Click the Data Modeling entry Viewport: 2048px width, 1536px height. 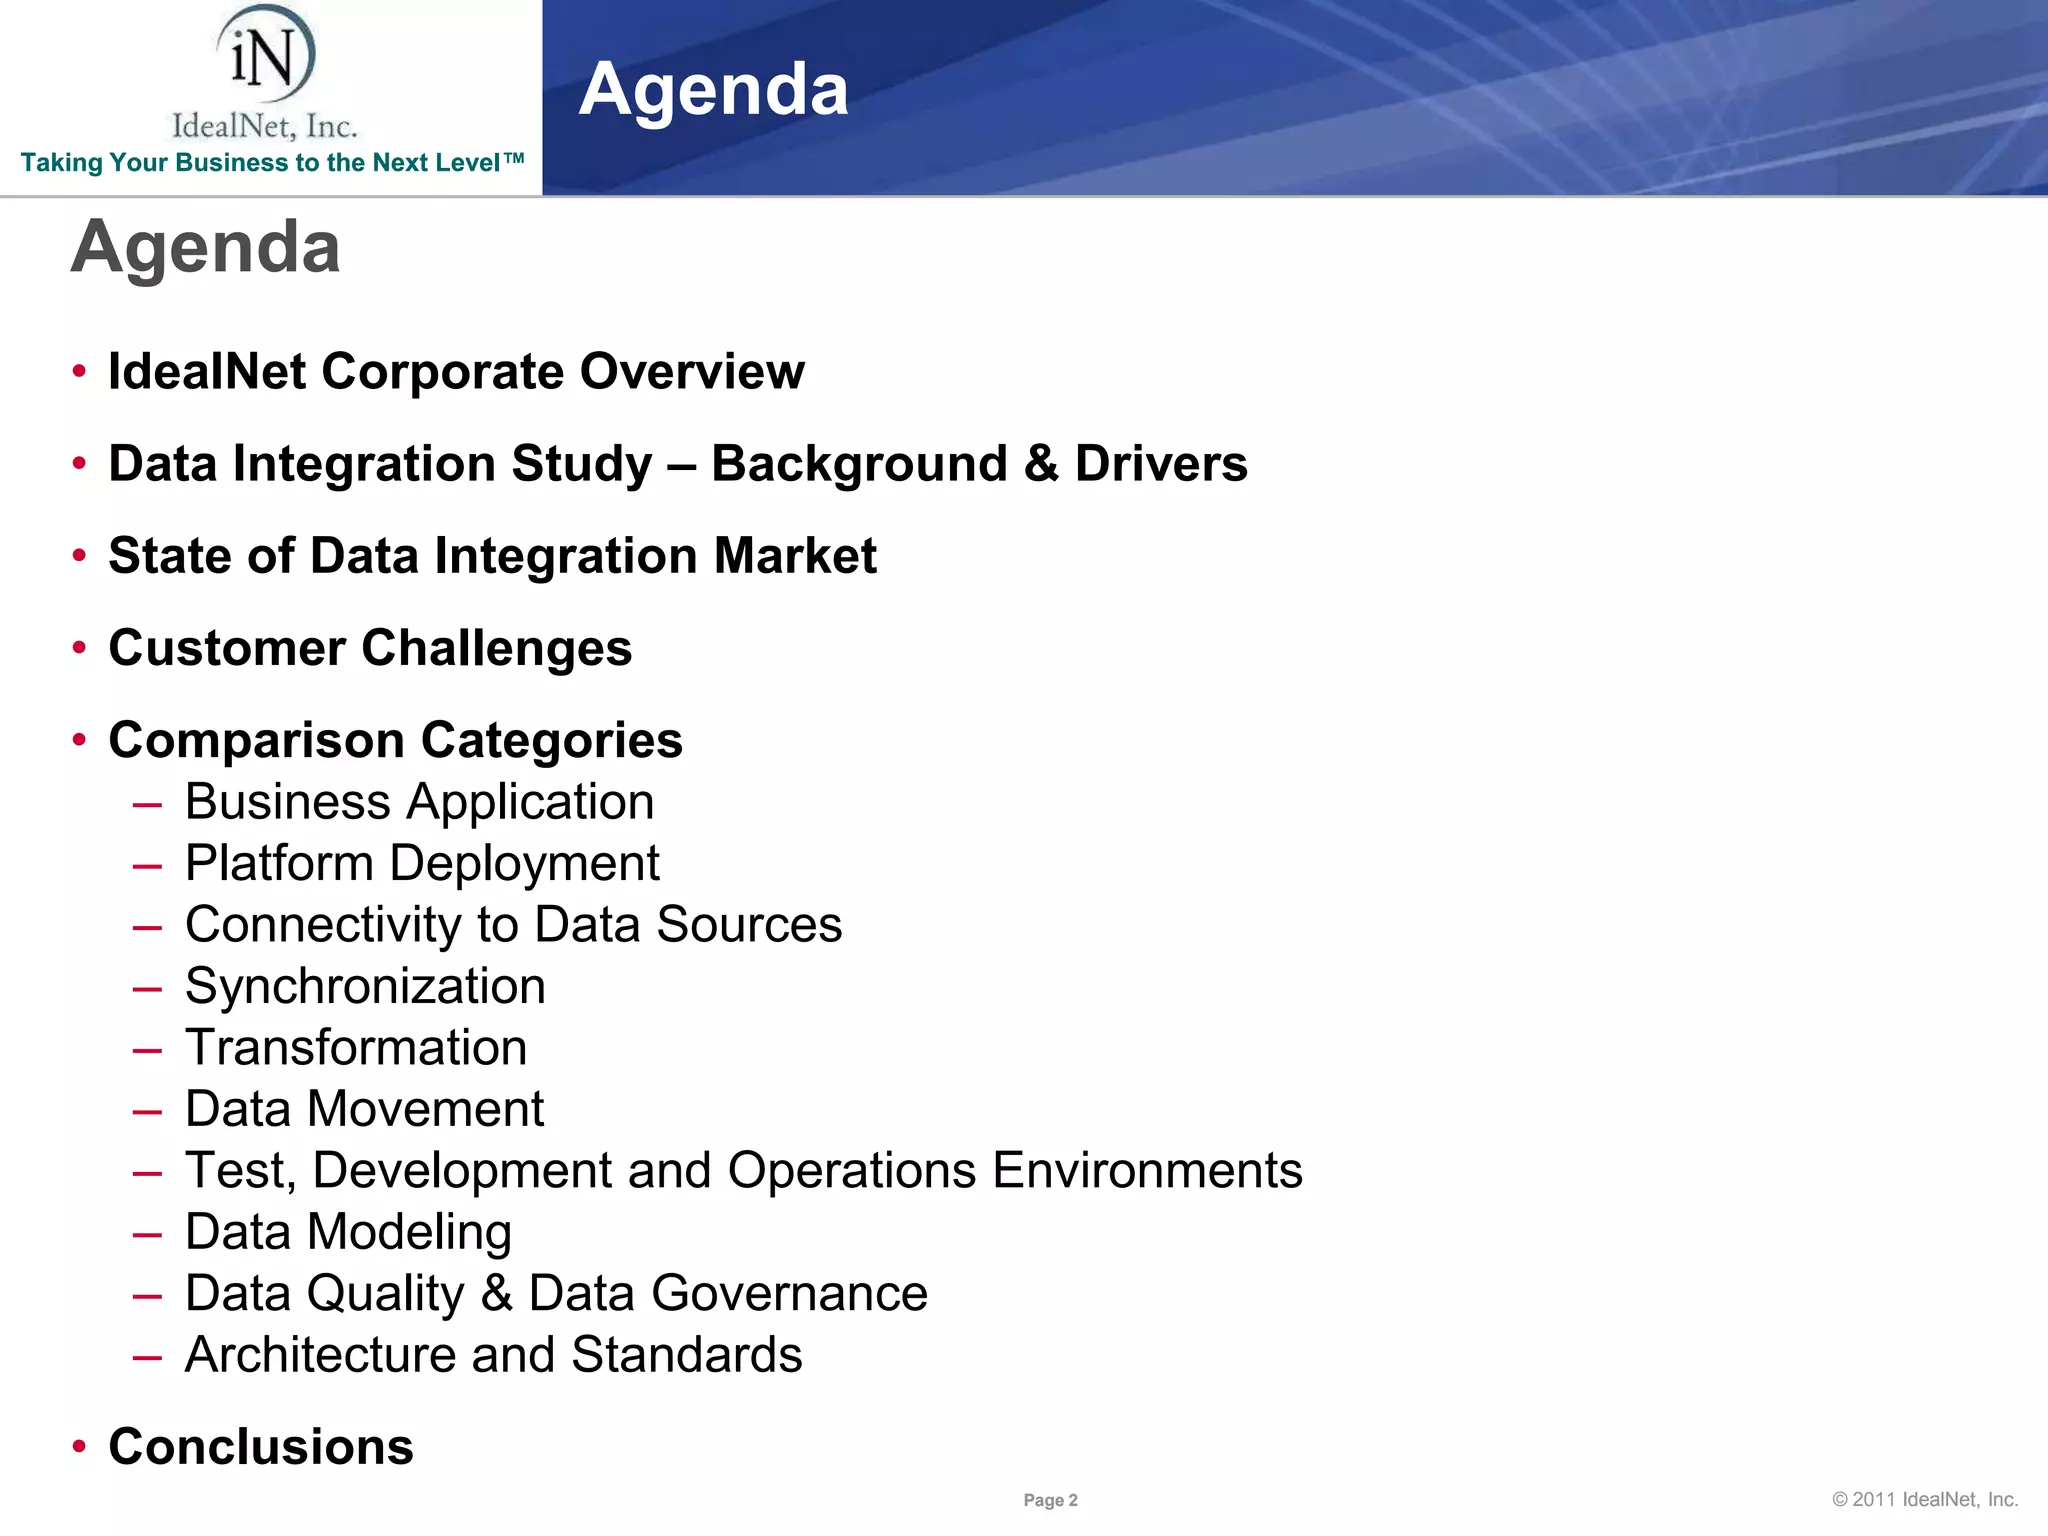click(x=348, y=1232)
